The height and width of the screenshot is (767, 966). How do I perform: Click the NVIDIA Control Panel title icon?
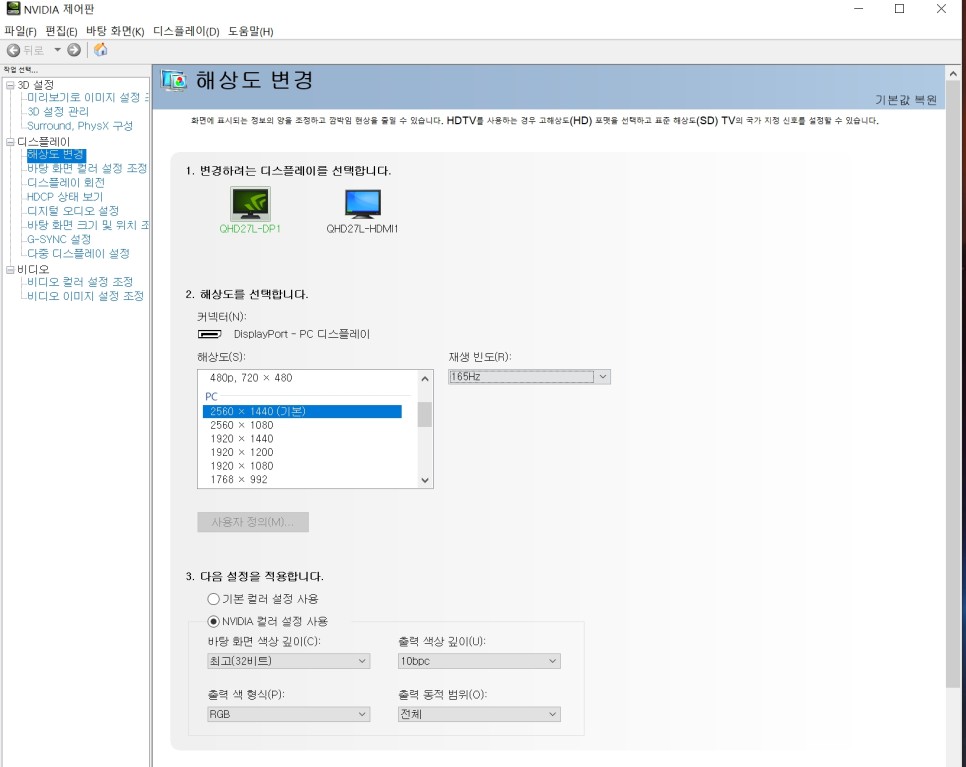tap(13, 9)
